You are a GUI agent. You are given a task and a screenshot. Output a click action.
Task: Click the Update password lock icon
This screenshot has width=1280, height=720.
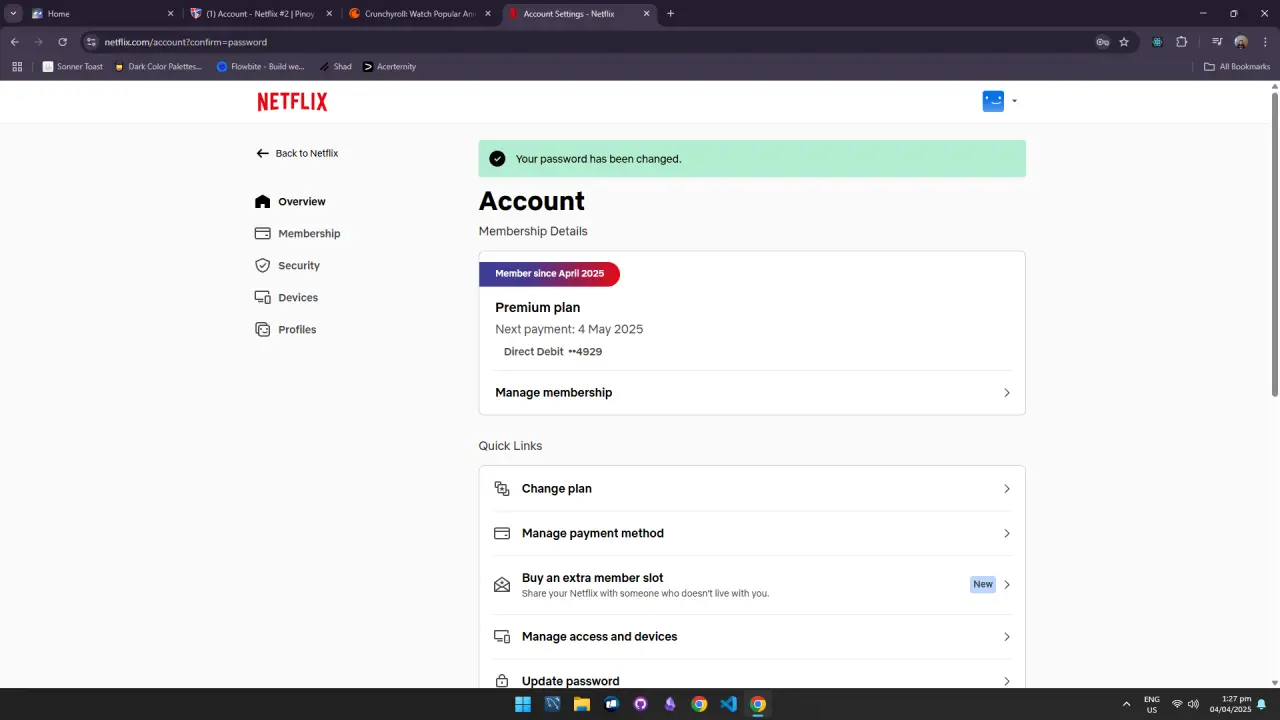(502, 681)
